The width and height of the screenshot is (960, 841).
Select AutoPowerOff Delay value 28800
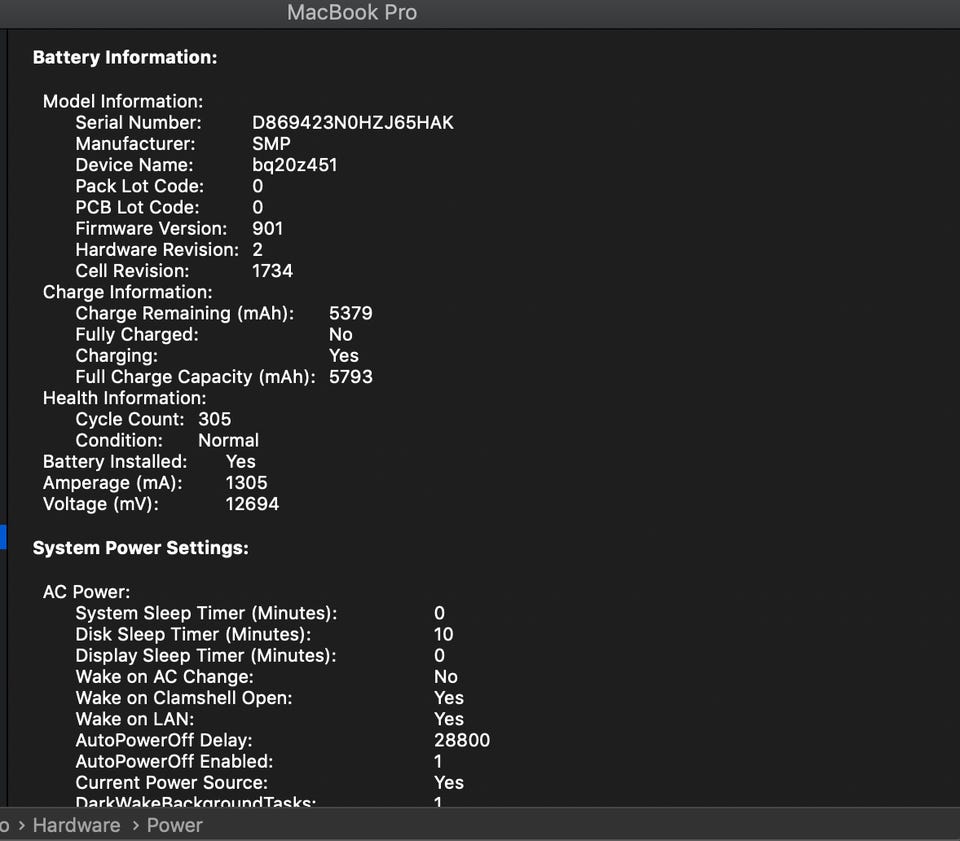[462, 741]
